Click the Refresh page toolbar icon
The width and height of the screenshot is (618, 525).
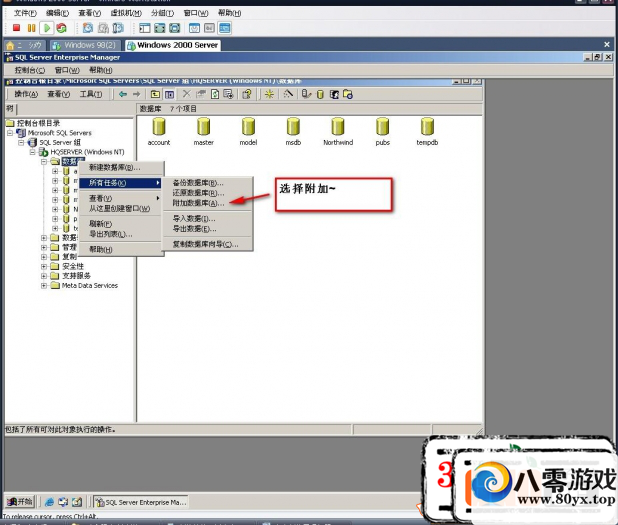click(215, 94)
